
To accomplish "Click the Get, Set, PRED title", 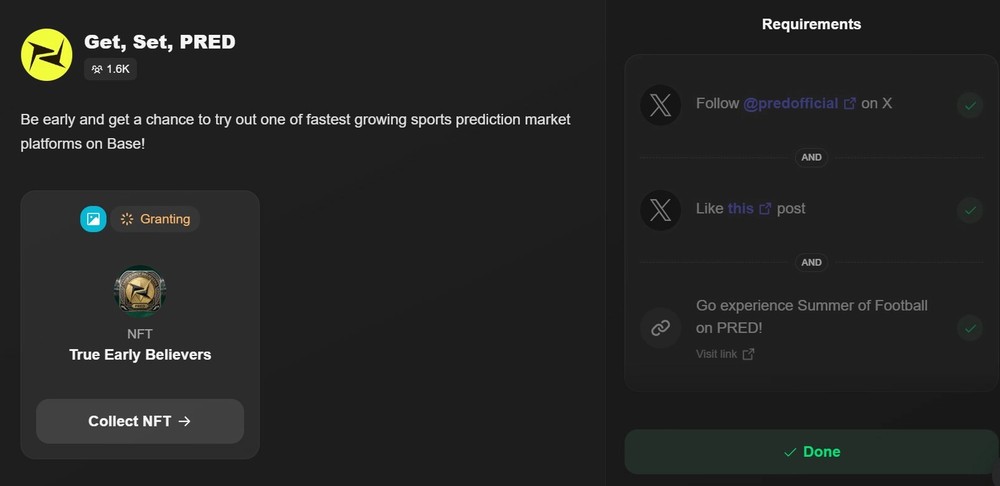I will coord(160,42).
